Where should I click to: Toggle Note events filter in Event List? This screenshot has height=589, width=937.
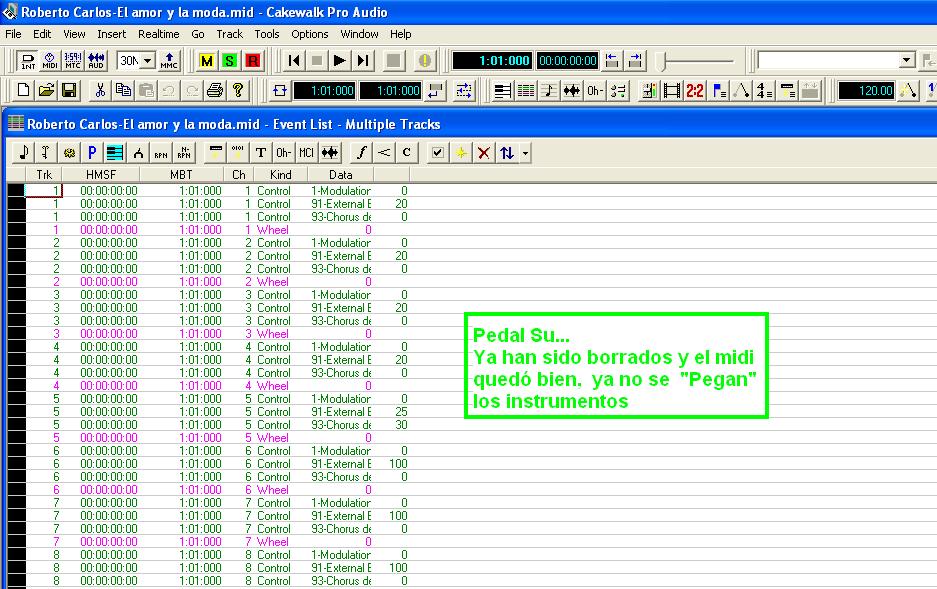(x=23, y=153)
